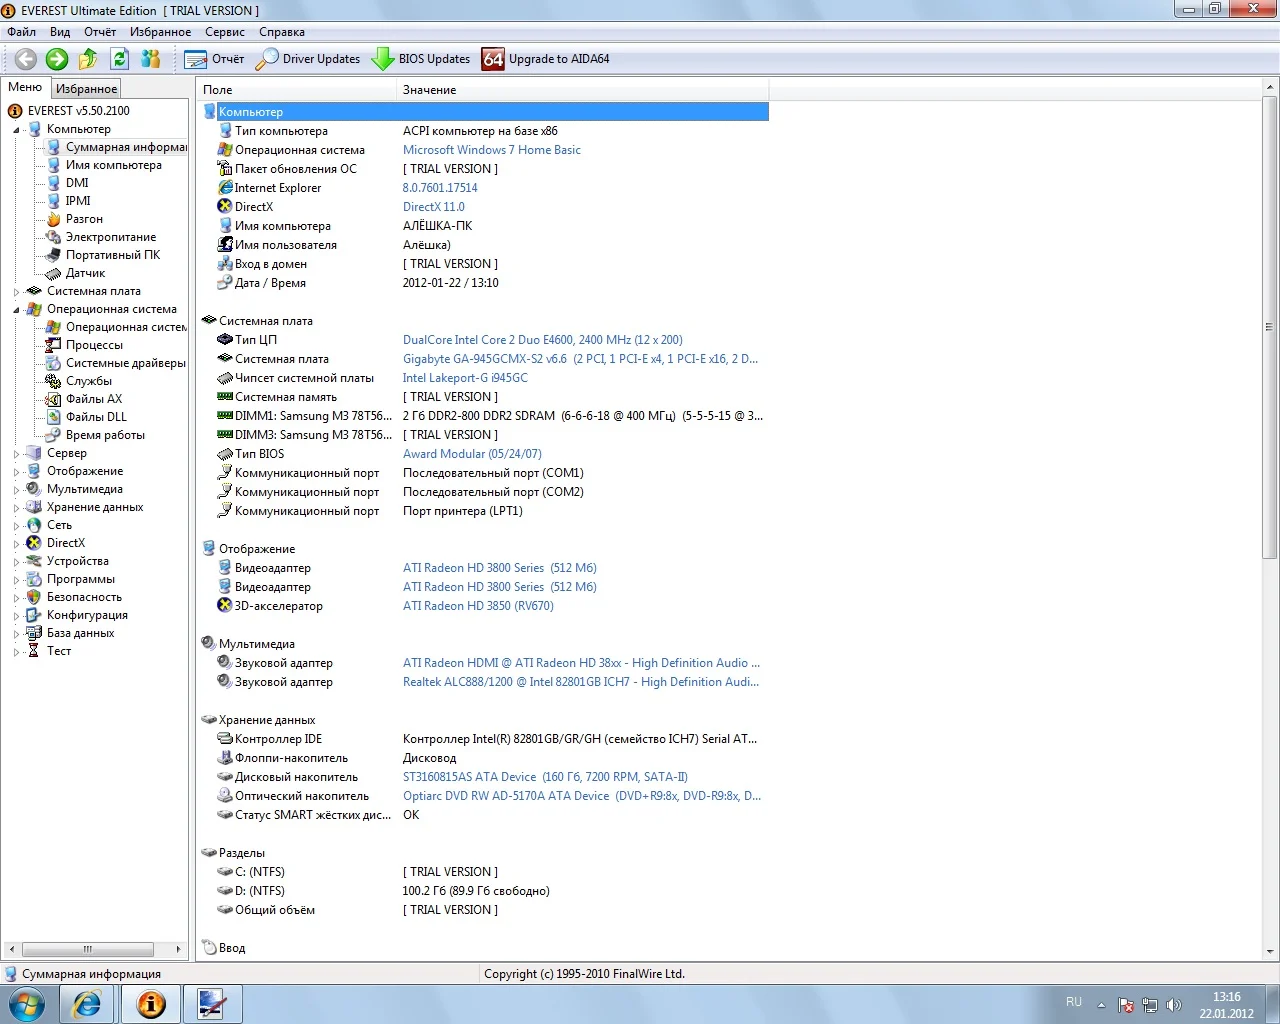Go forward with the green right arrow icon
Screen dimensions: 1280x1024
point(57,59)
